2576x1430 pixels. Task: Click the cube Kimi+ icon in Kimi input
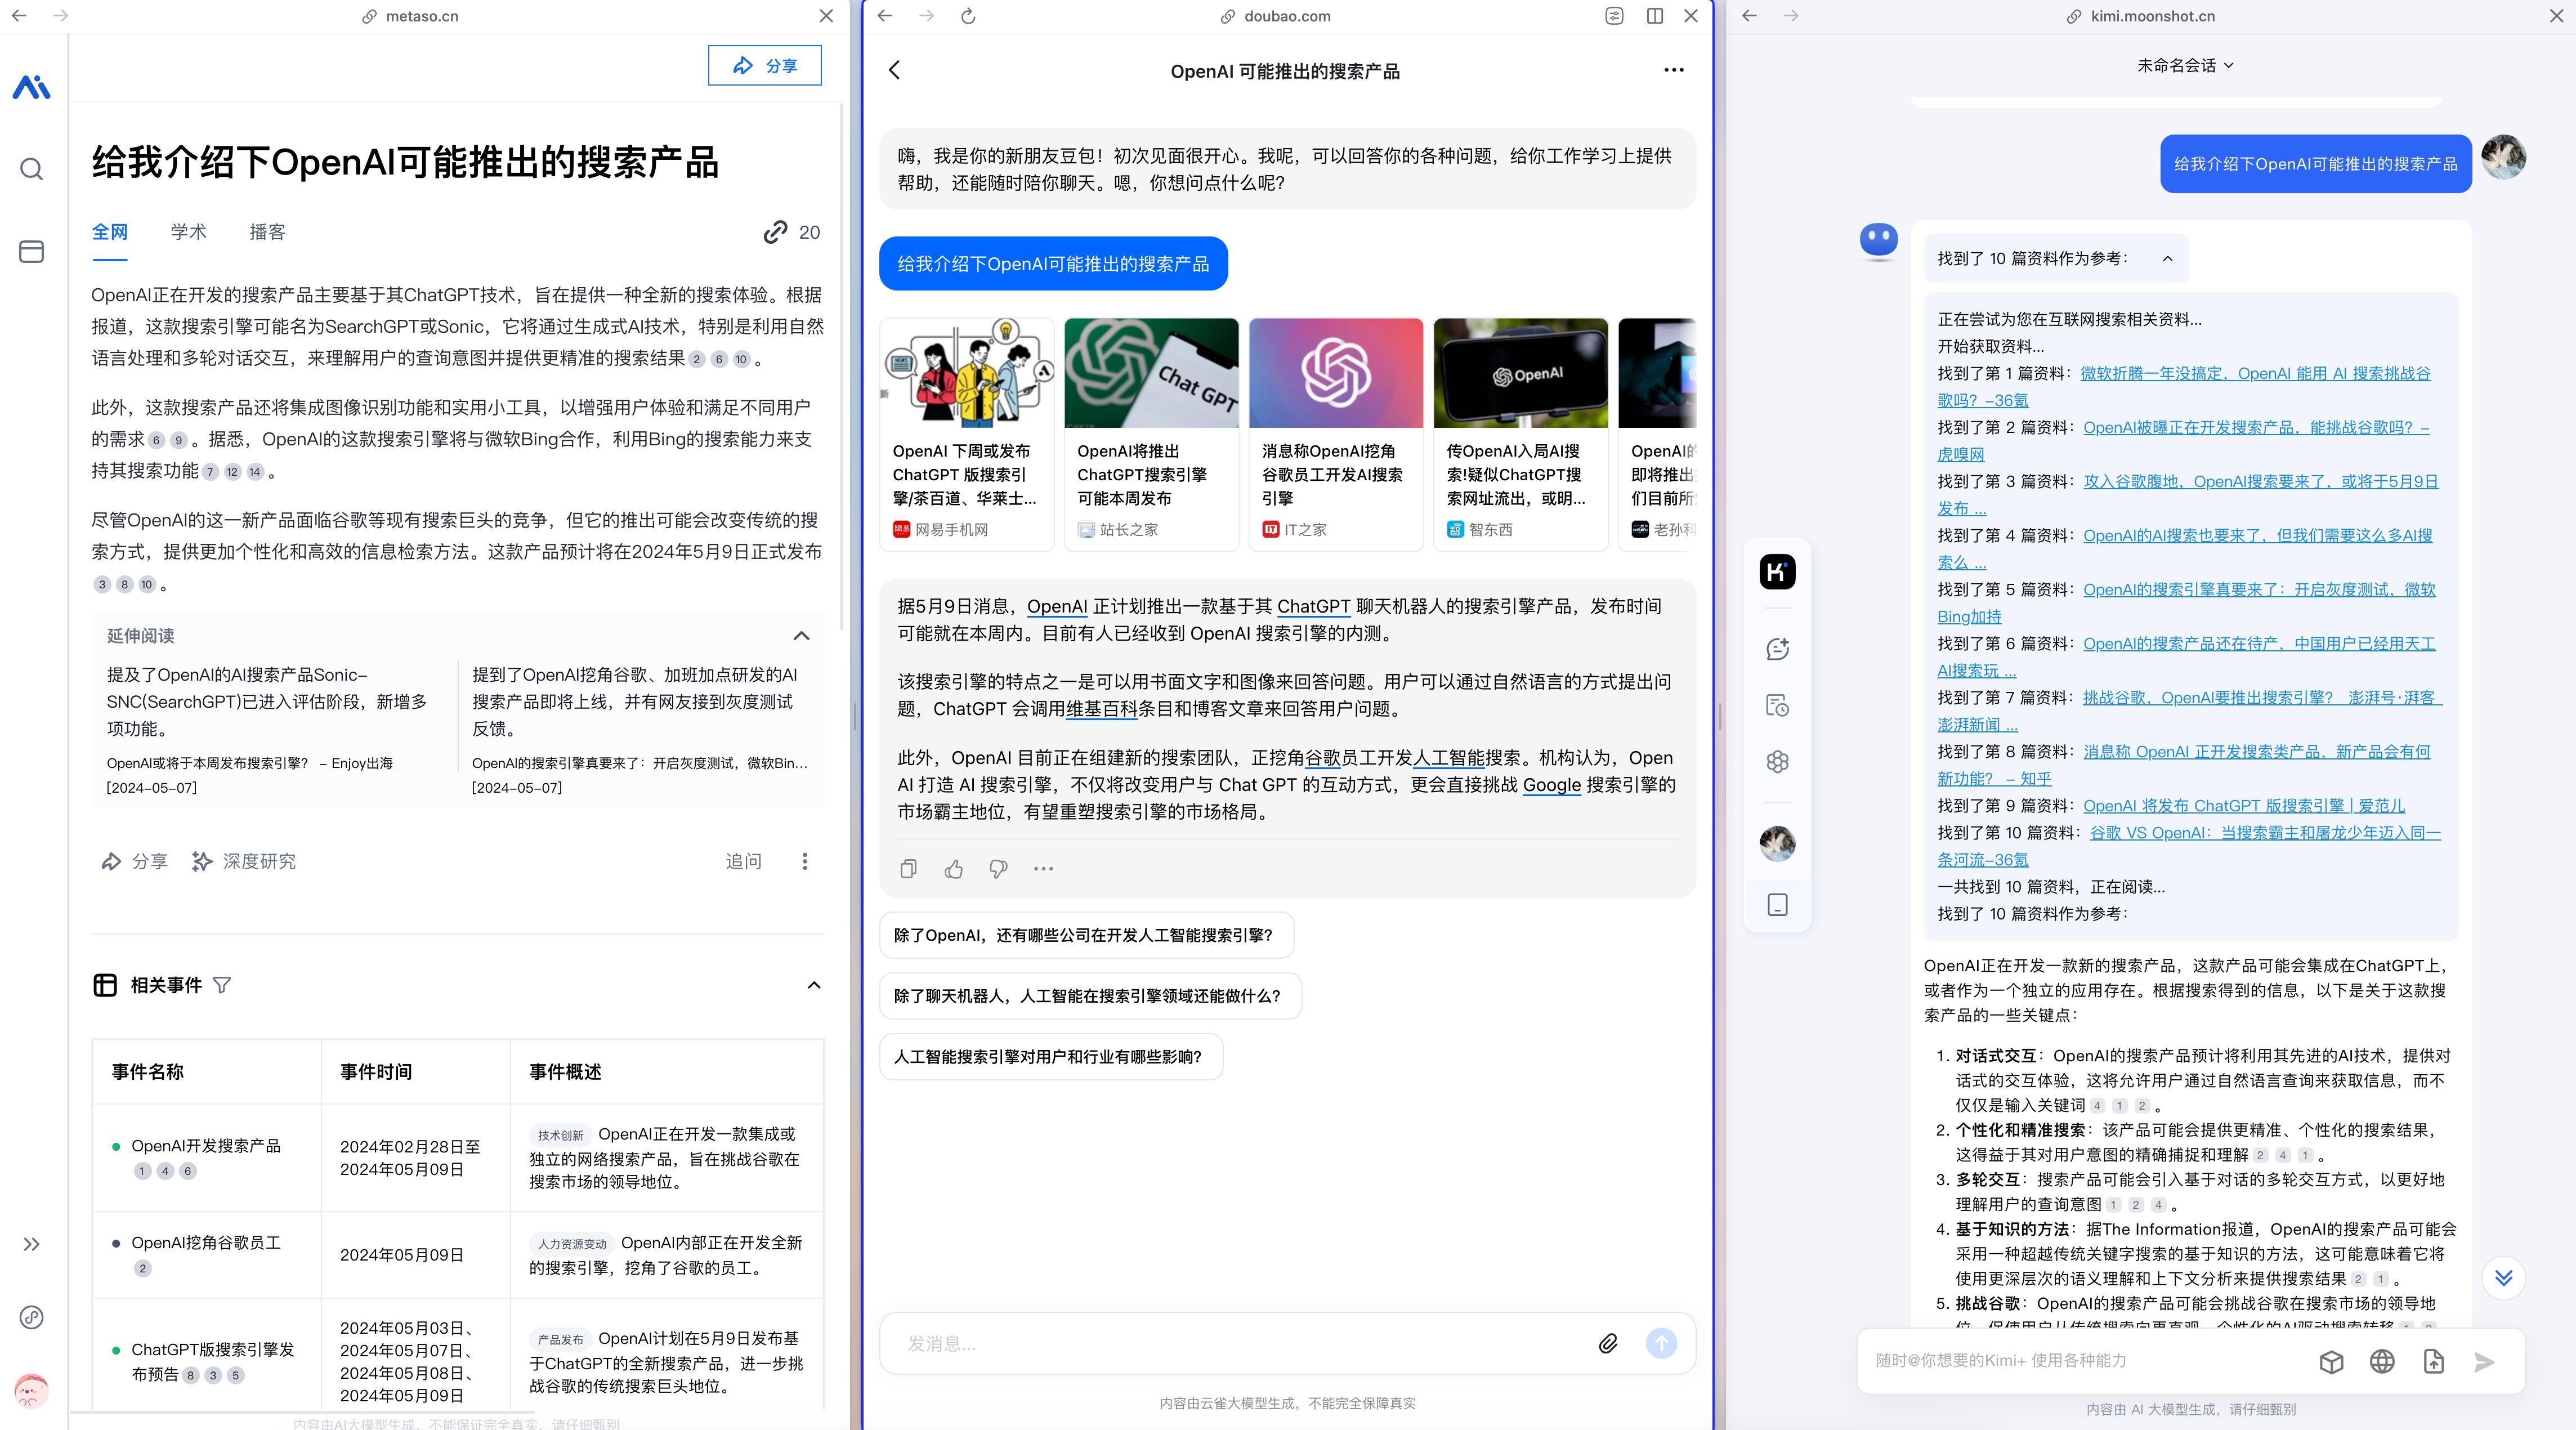[2331, 1362]
